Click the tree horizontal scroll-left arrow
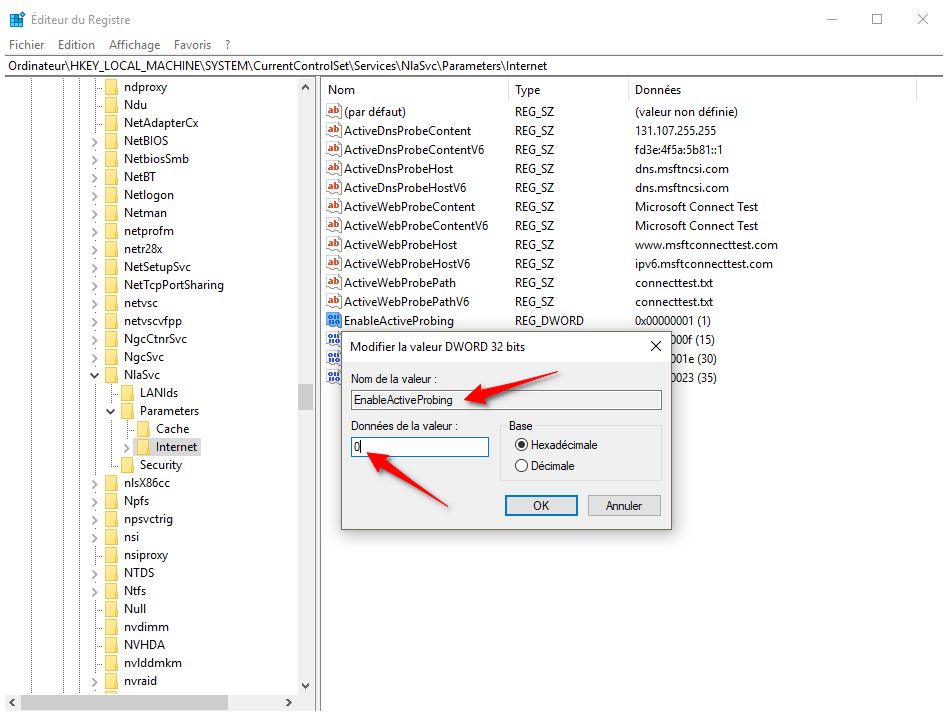The width and height of the screenshot is (948, 716). 13,703
